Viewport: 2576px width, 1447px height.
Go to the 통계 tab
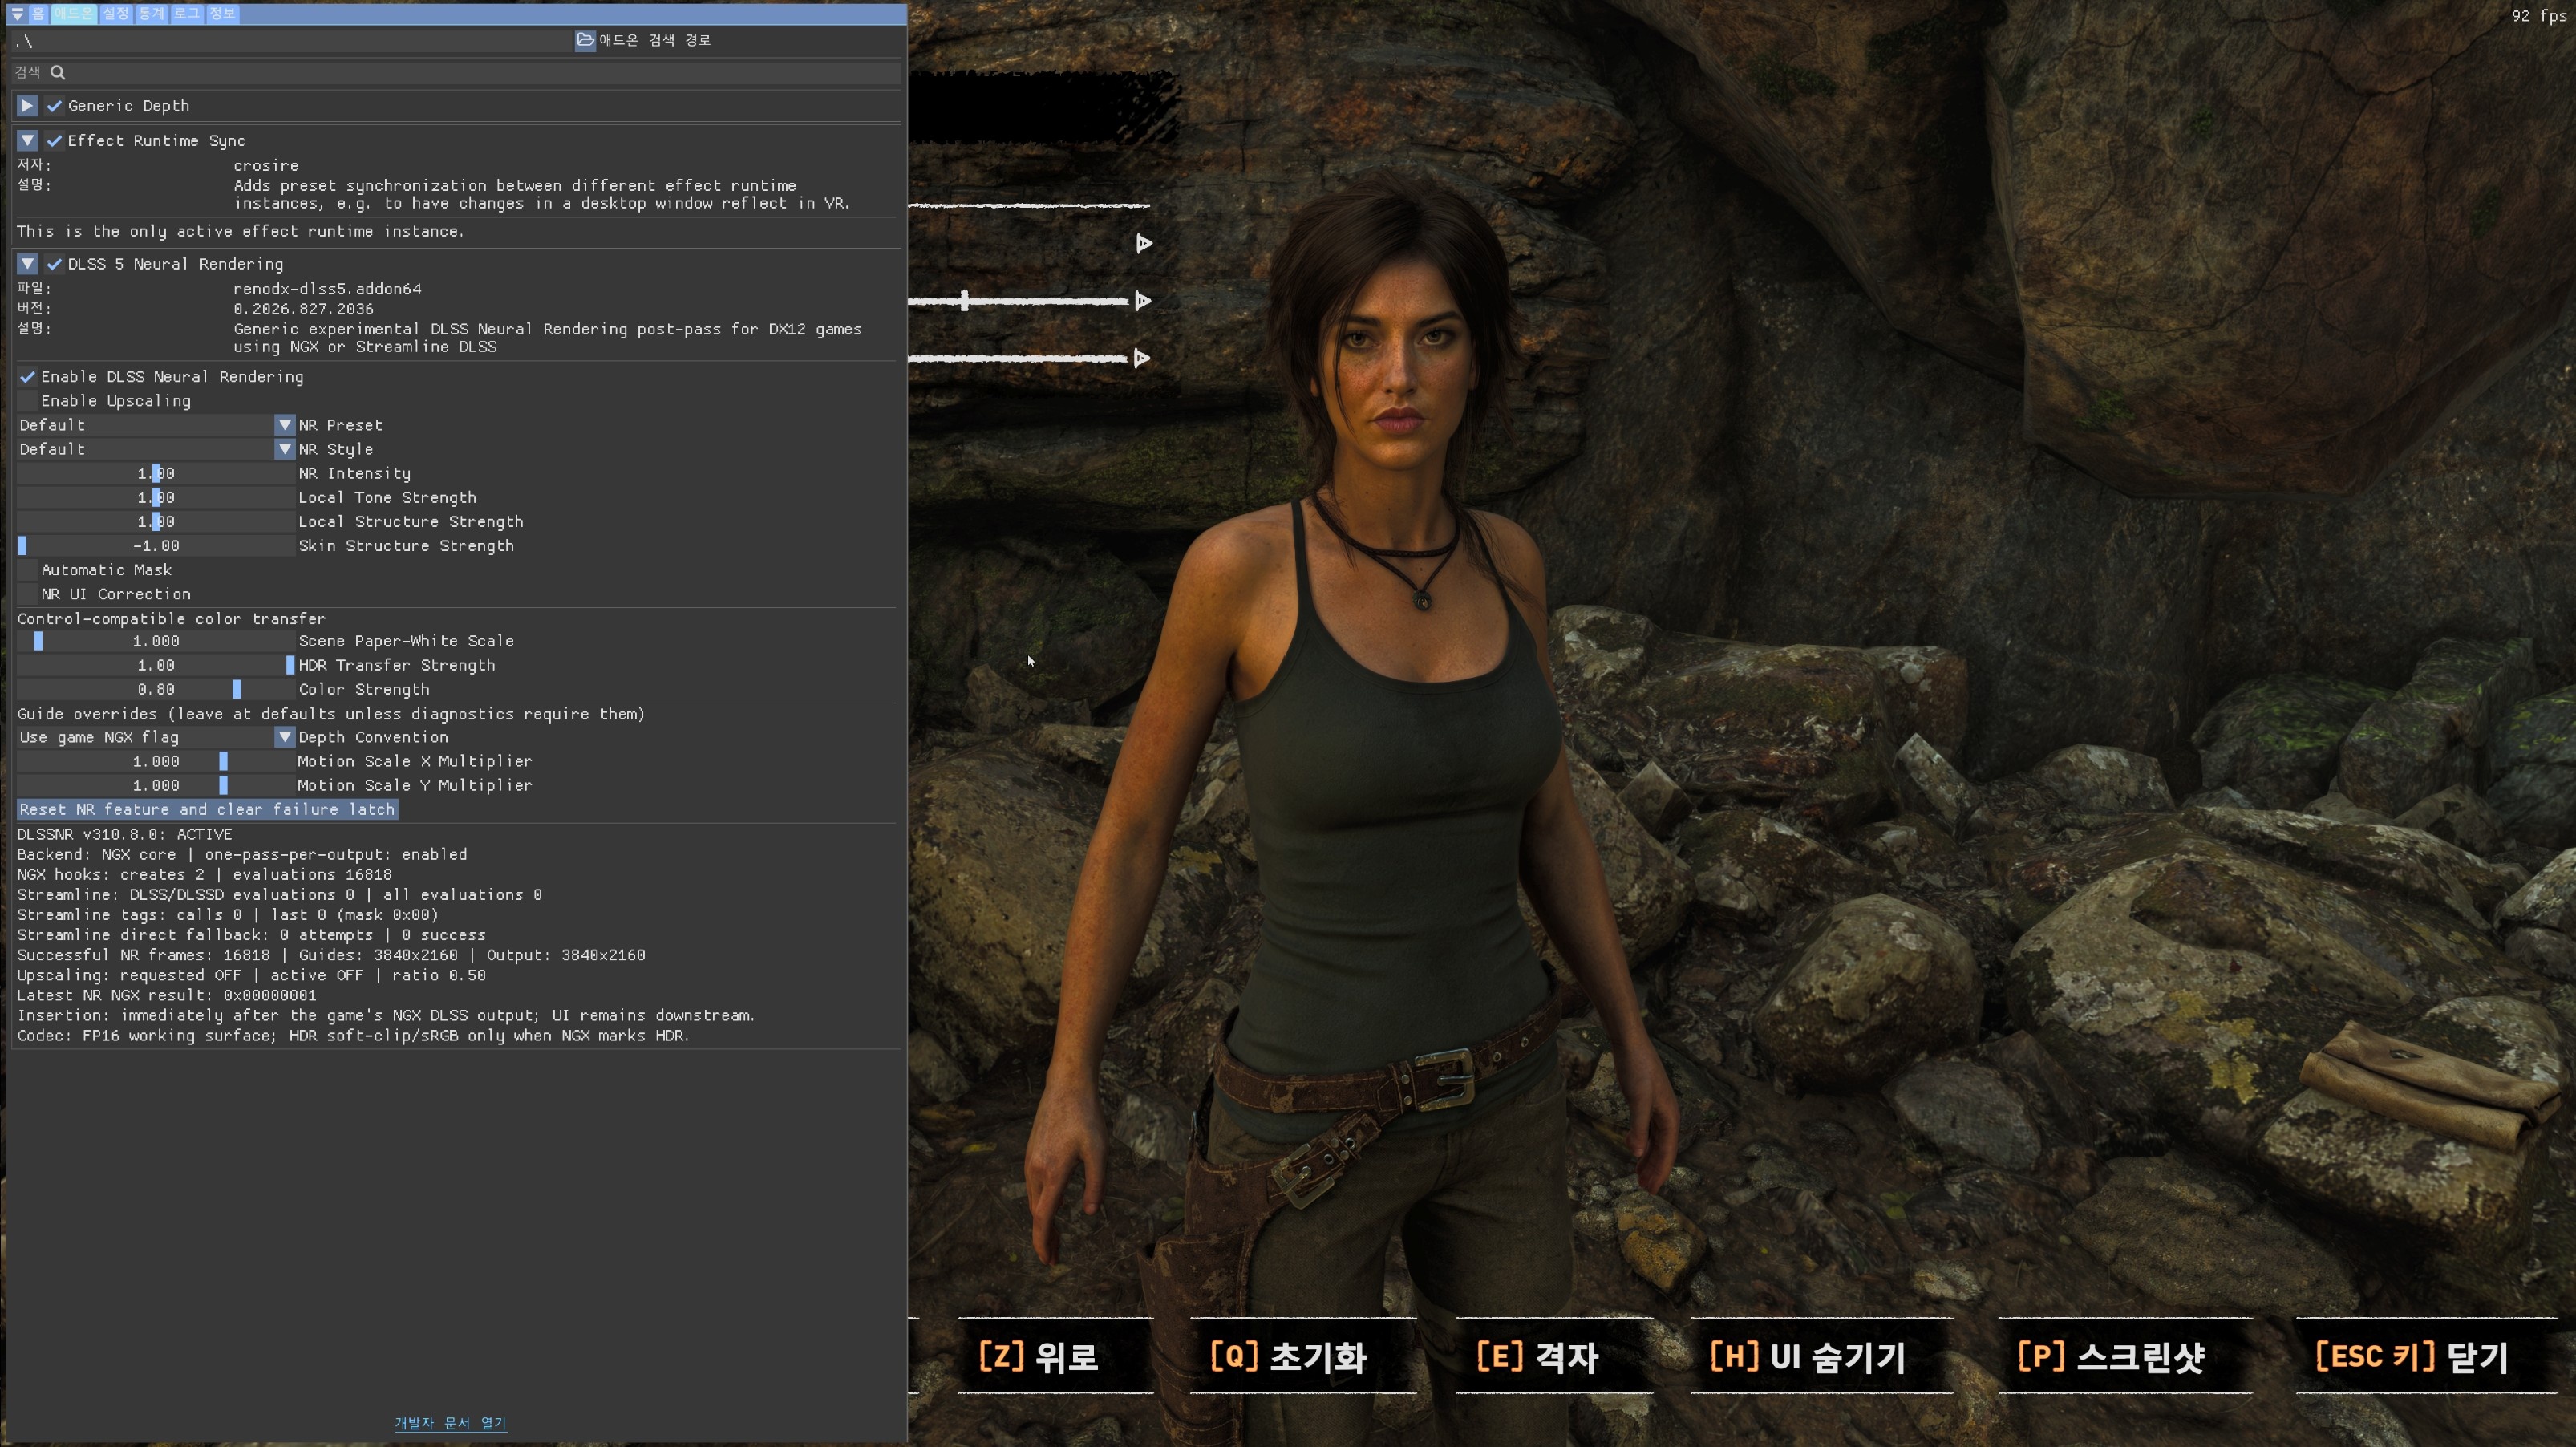point(152,14)
